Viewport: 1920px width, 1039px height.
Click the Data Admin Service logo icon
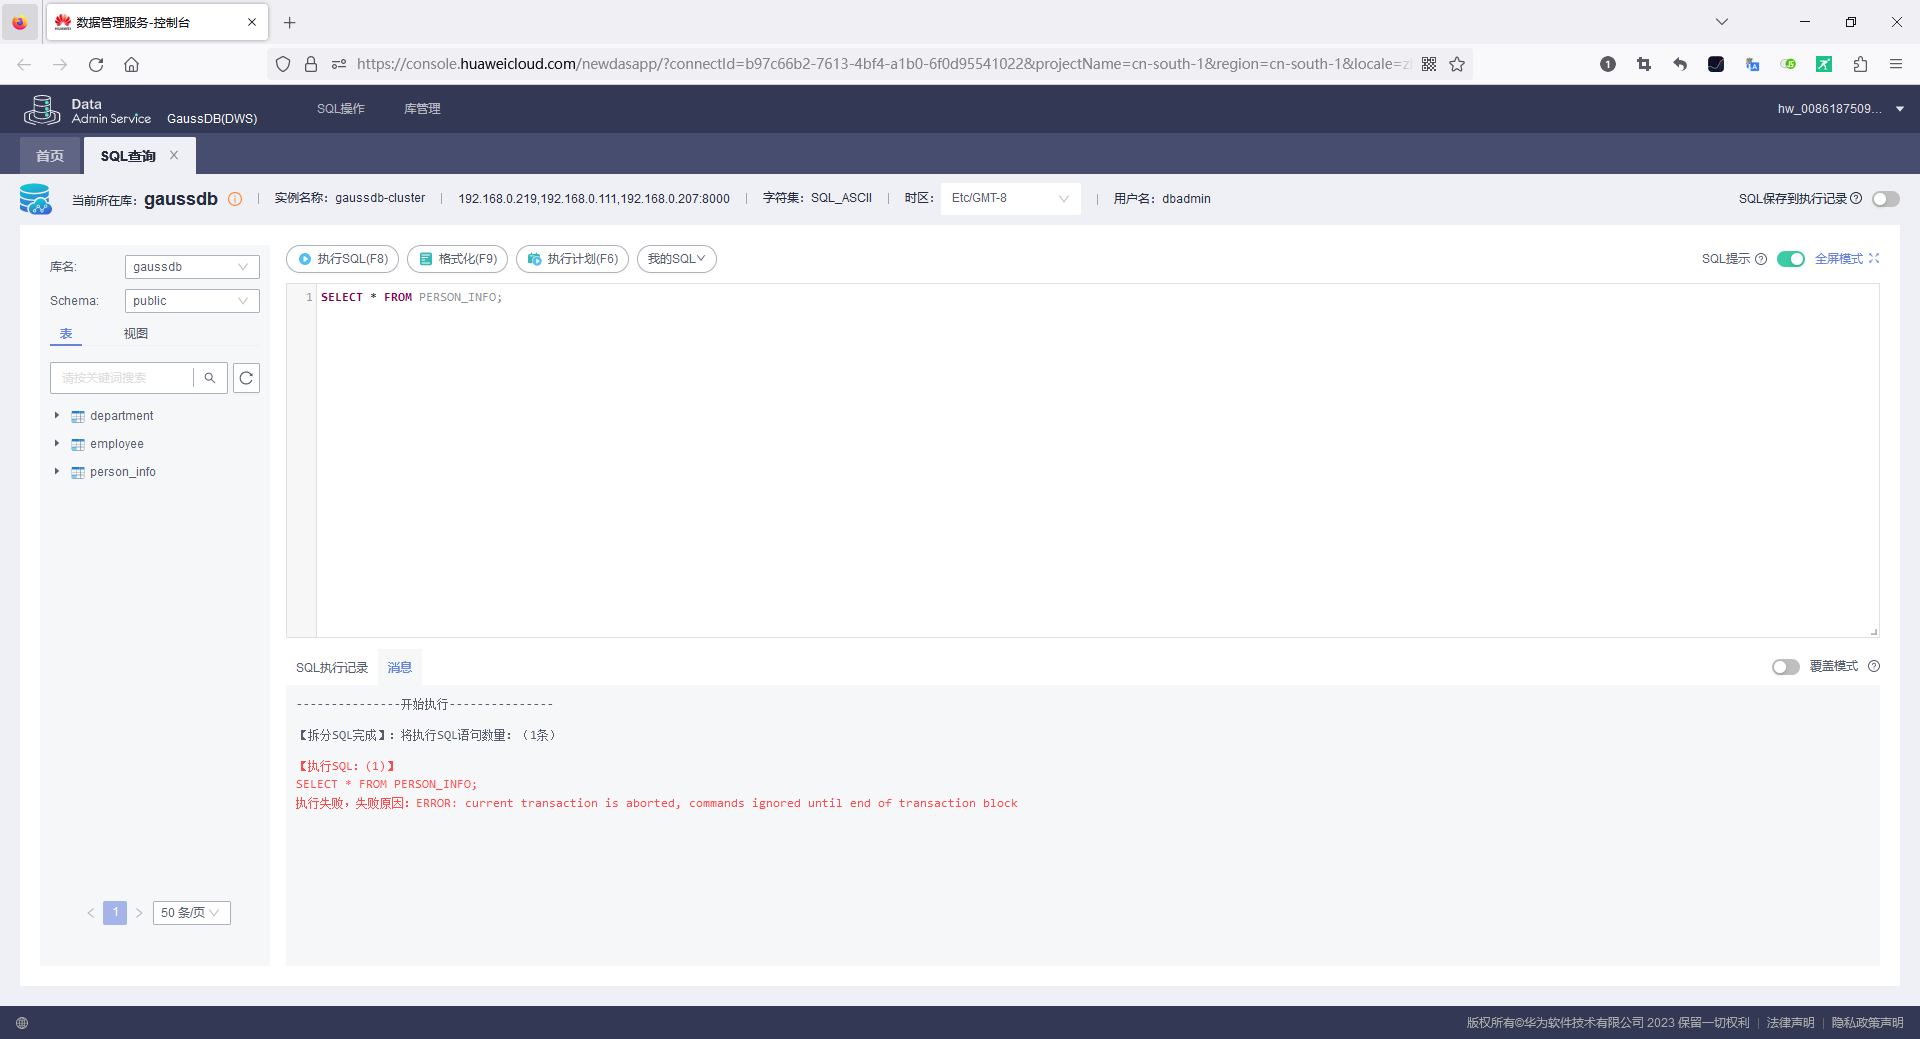pyautogui.click(x=42, y=109)
